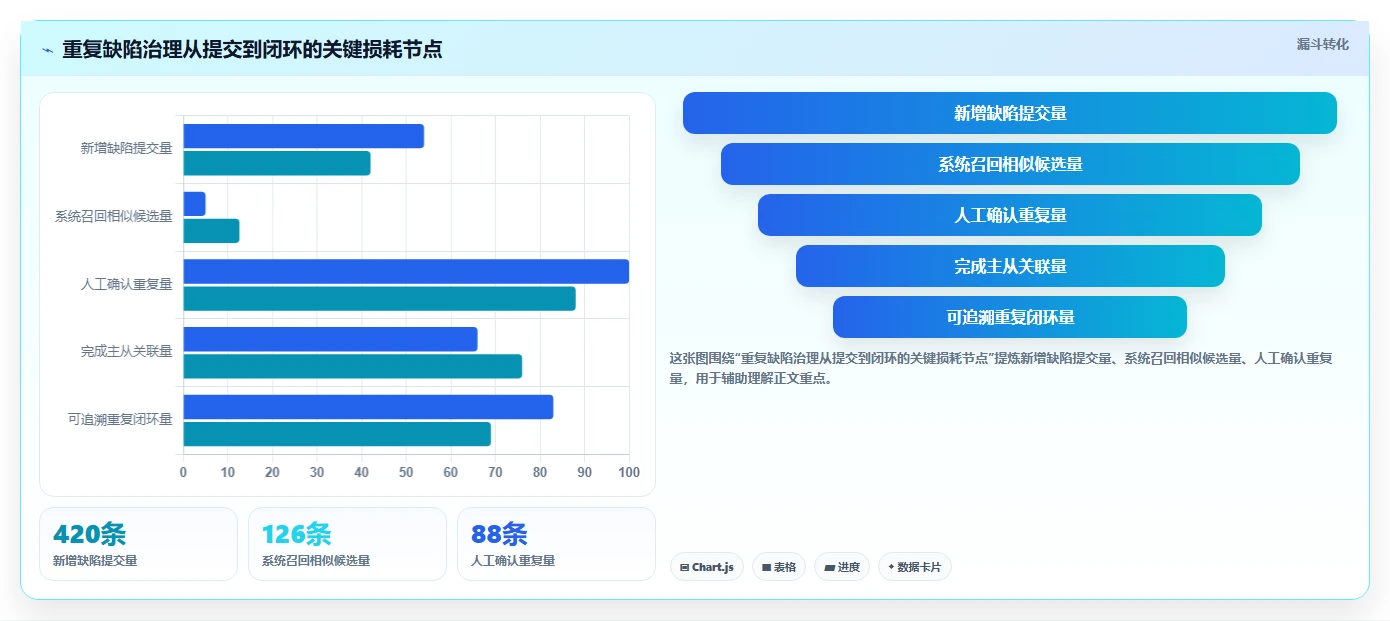Click the Chart.js tag chip
1390x621 pixels.
[707, 567]
